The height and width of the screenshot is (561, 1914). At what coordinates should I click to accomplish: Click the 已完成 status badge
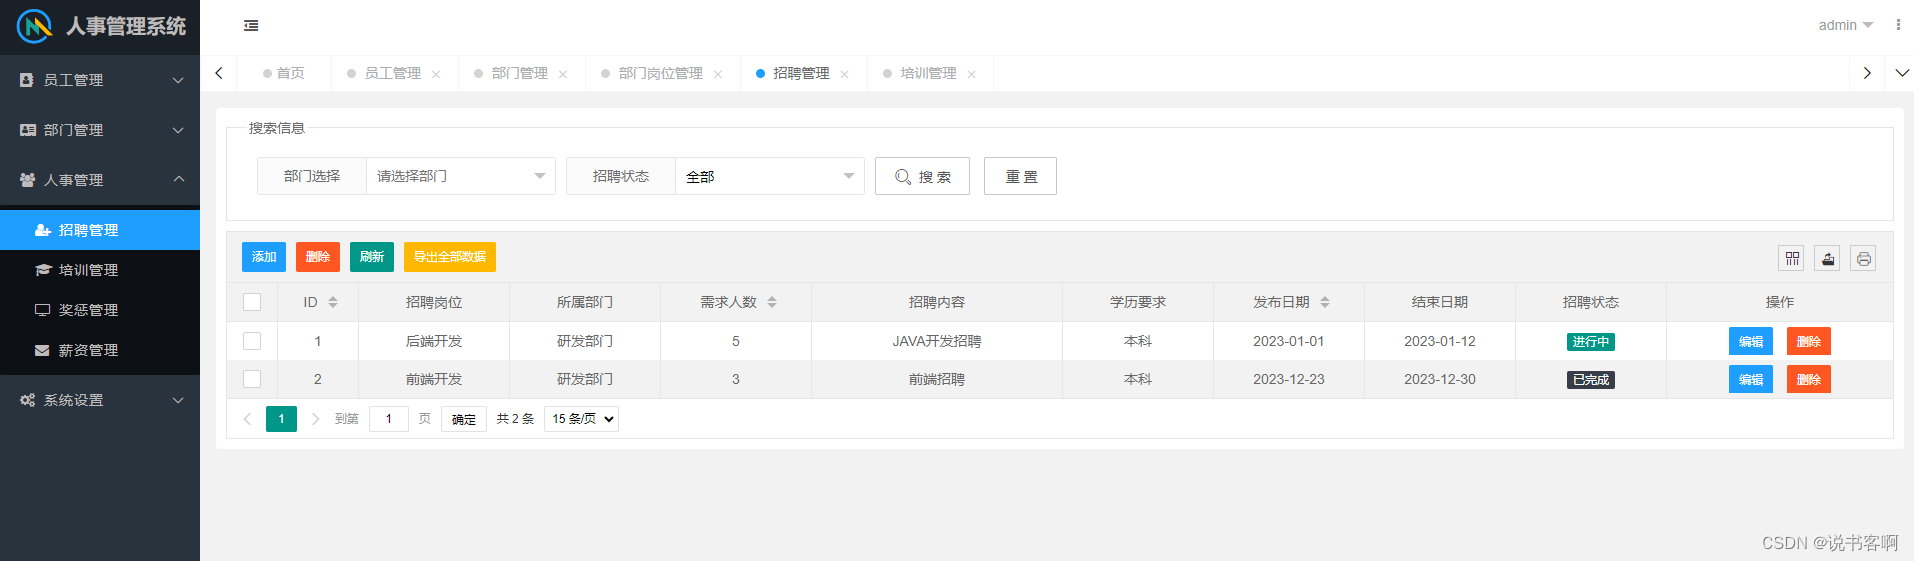(x=1591, y=380)
